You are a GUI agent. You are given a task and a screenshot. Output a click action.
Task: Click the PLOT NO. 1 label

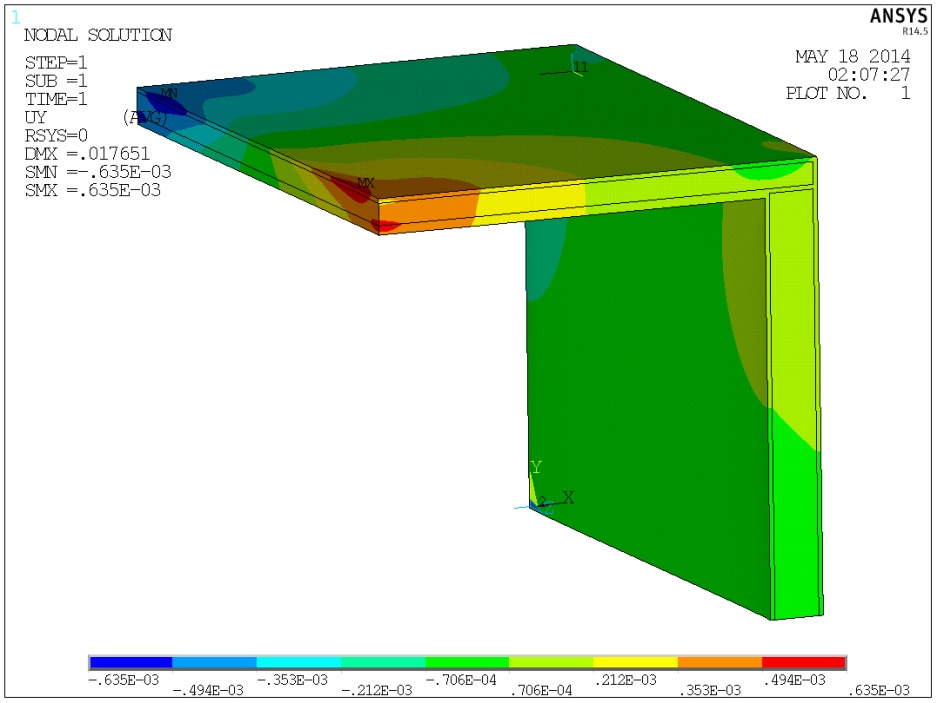848,93
